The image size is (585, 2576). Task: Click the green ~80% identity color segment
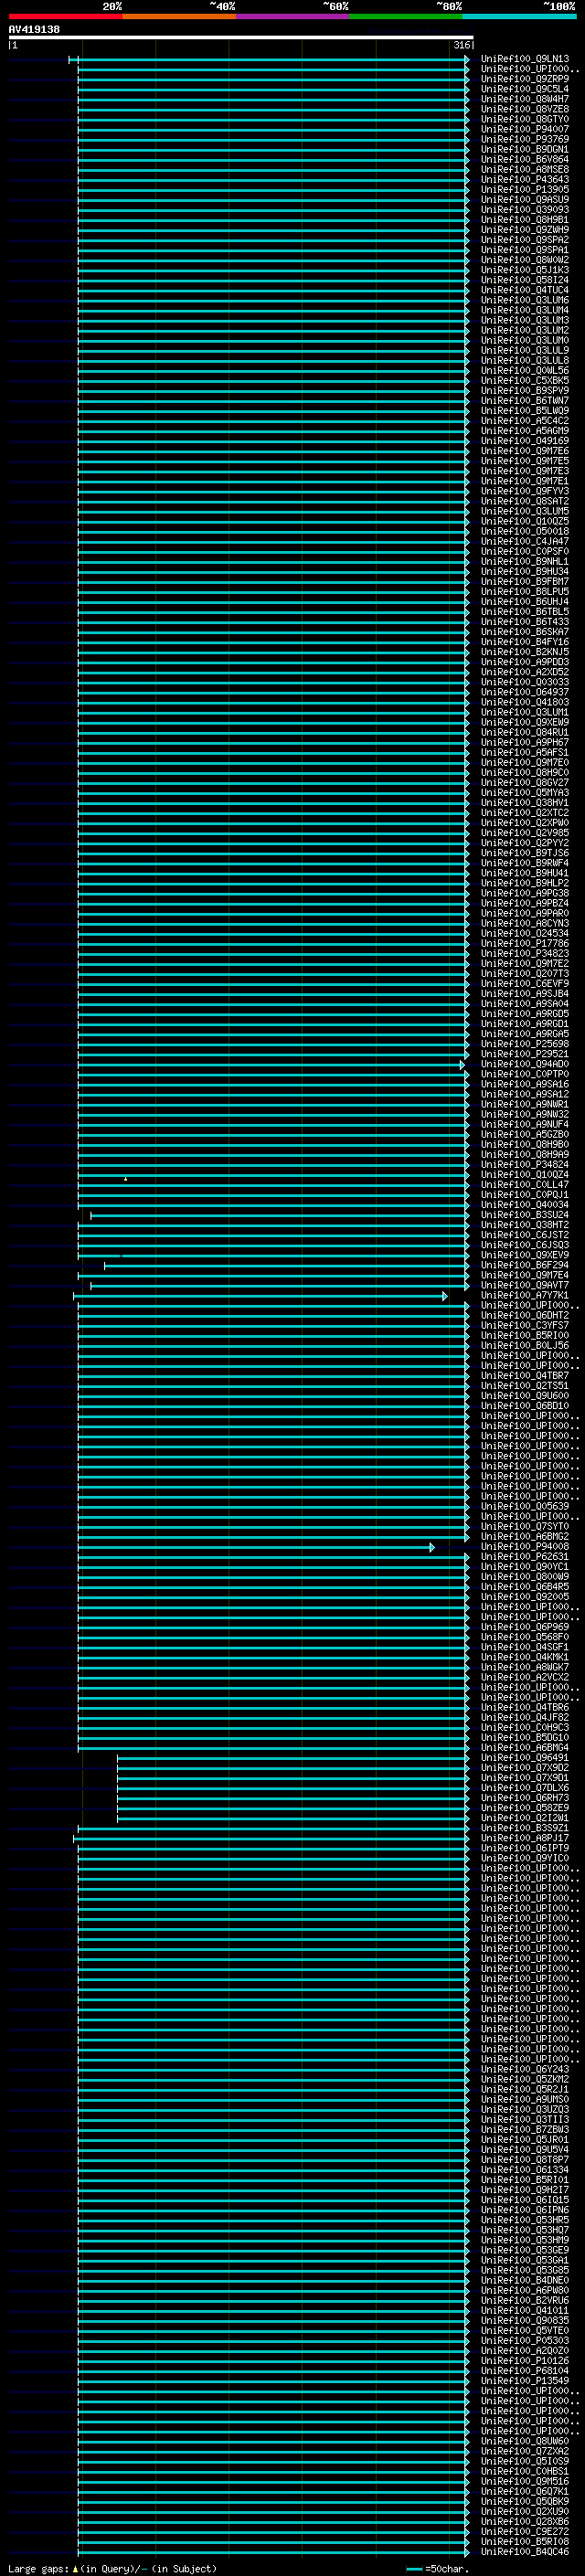[406, 16]
